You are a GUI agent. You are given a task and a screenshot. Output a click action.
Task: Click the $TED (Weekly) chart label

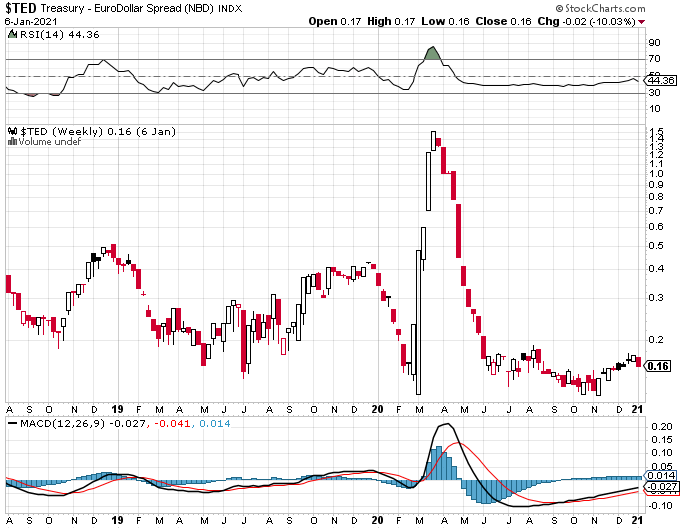(x=59, y=131)
